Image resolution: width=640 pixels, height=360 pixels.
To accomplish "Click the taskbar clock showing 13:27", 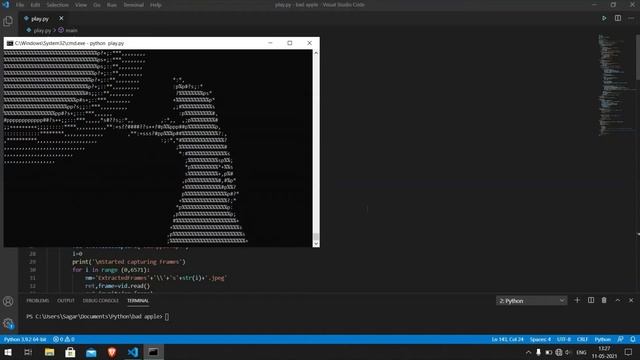I will [604, 352].
